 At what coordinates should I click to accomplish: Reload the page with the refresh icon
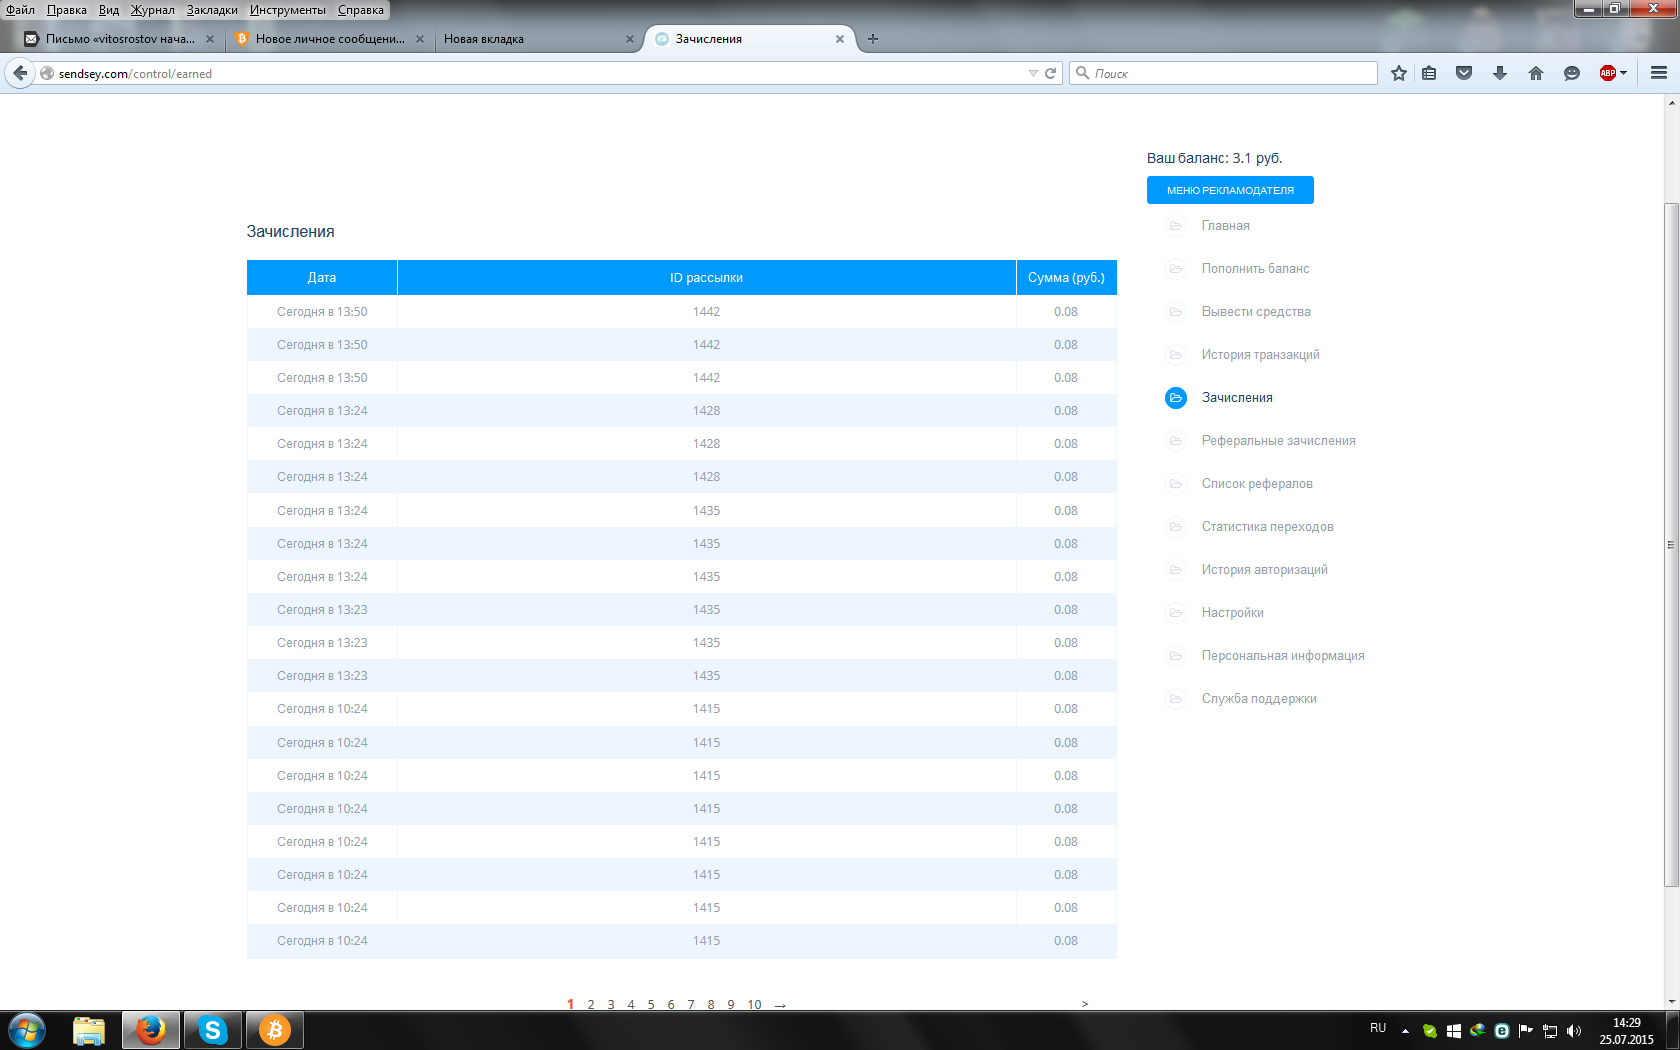pos(1051,73)
